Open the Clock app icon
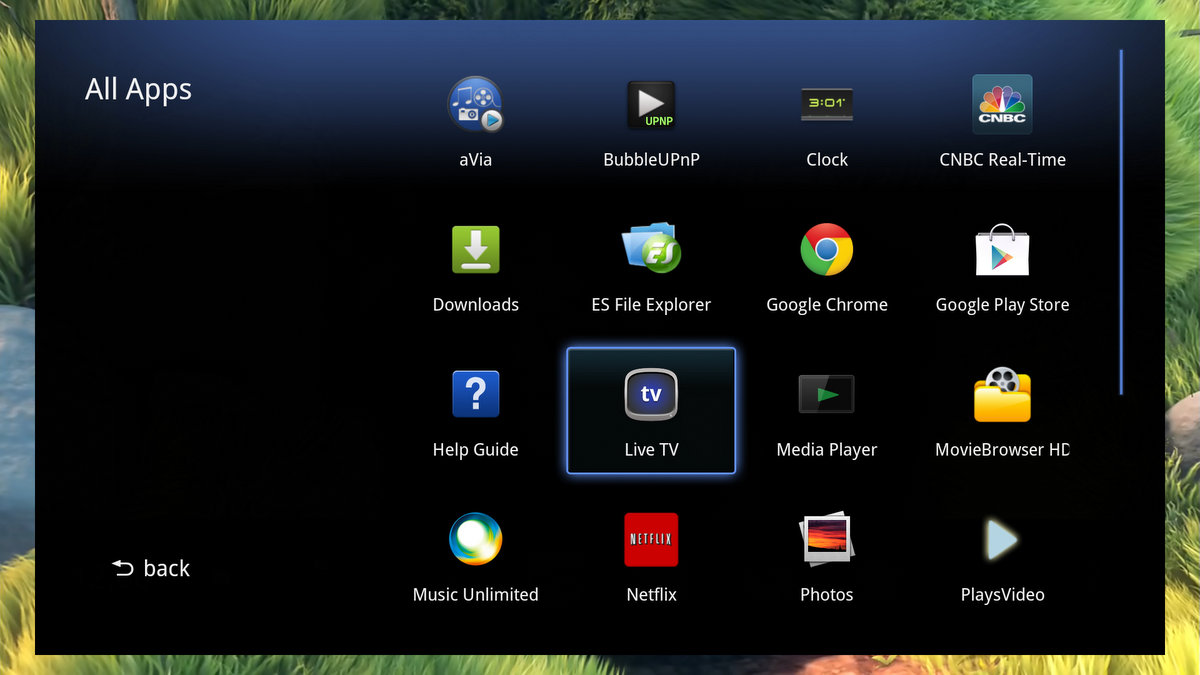 (827, 105)
